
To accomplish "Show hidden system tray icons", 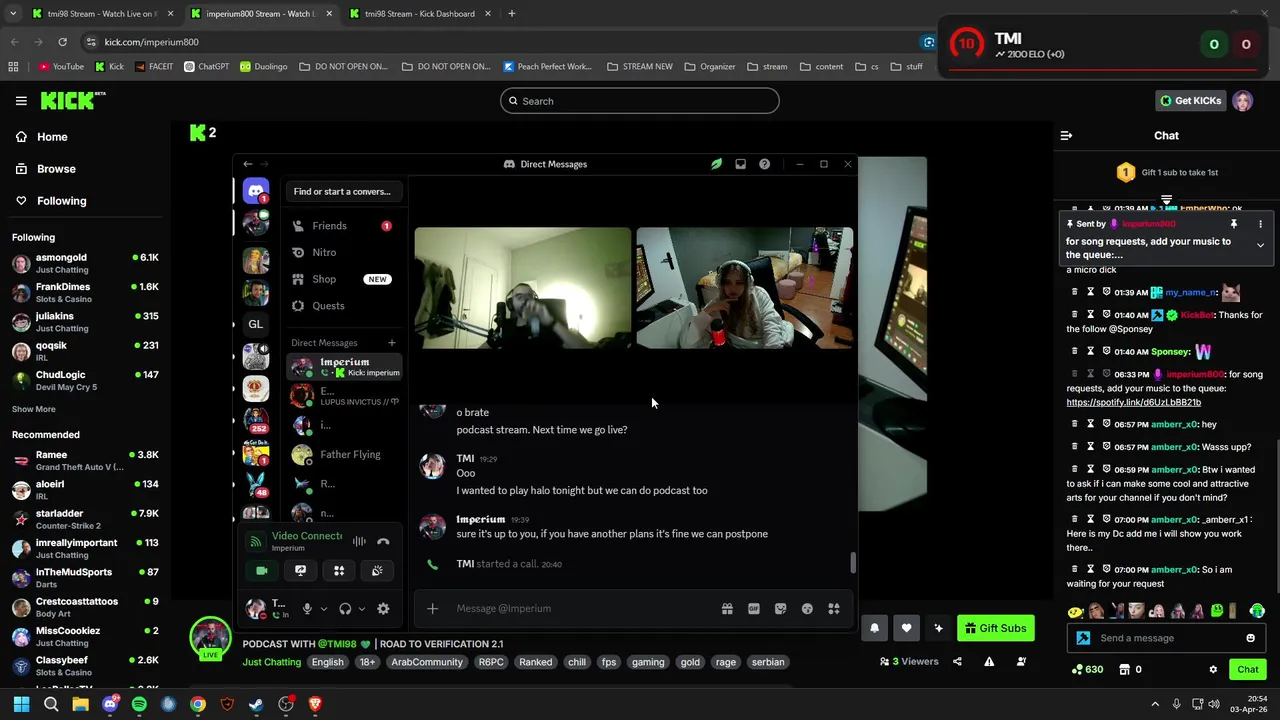I will [x=1155, y=704].
